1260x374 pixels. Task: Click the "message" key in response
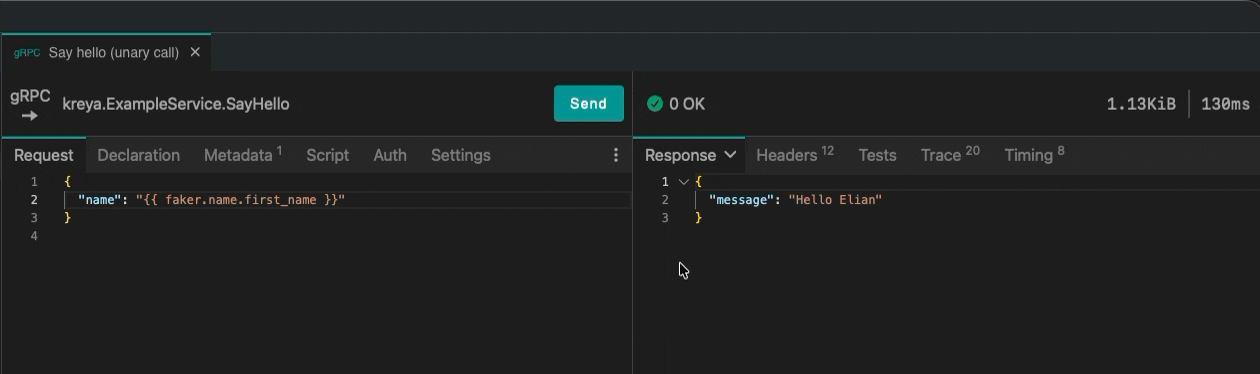[x=741, y=200]
